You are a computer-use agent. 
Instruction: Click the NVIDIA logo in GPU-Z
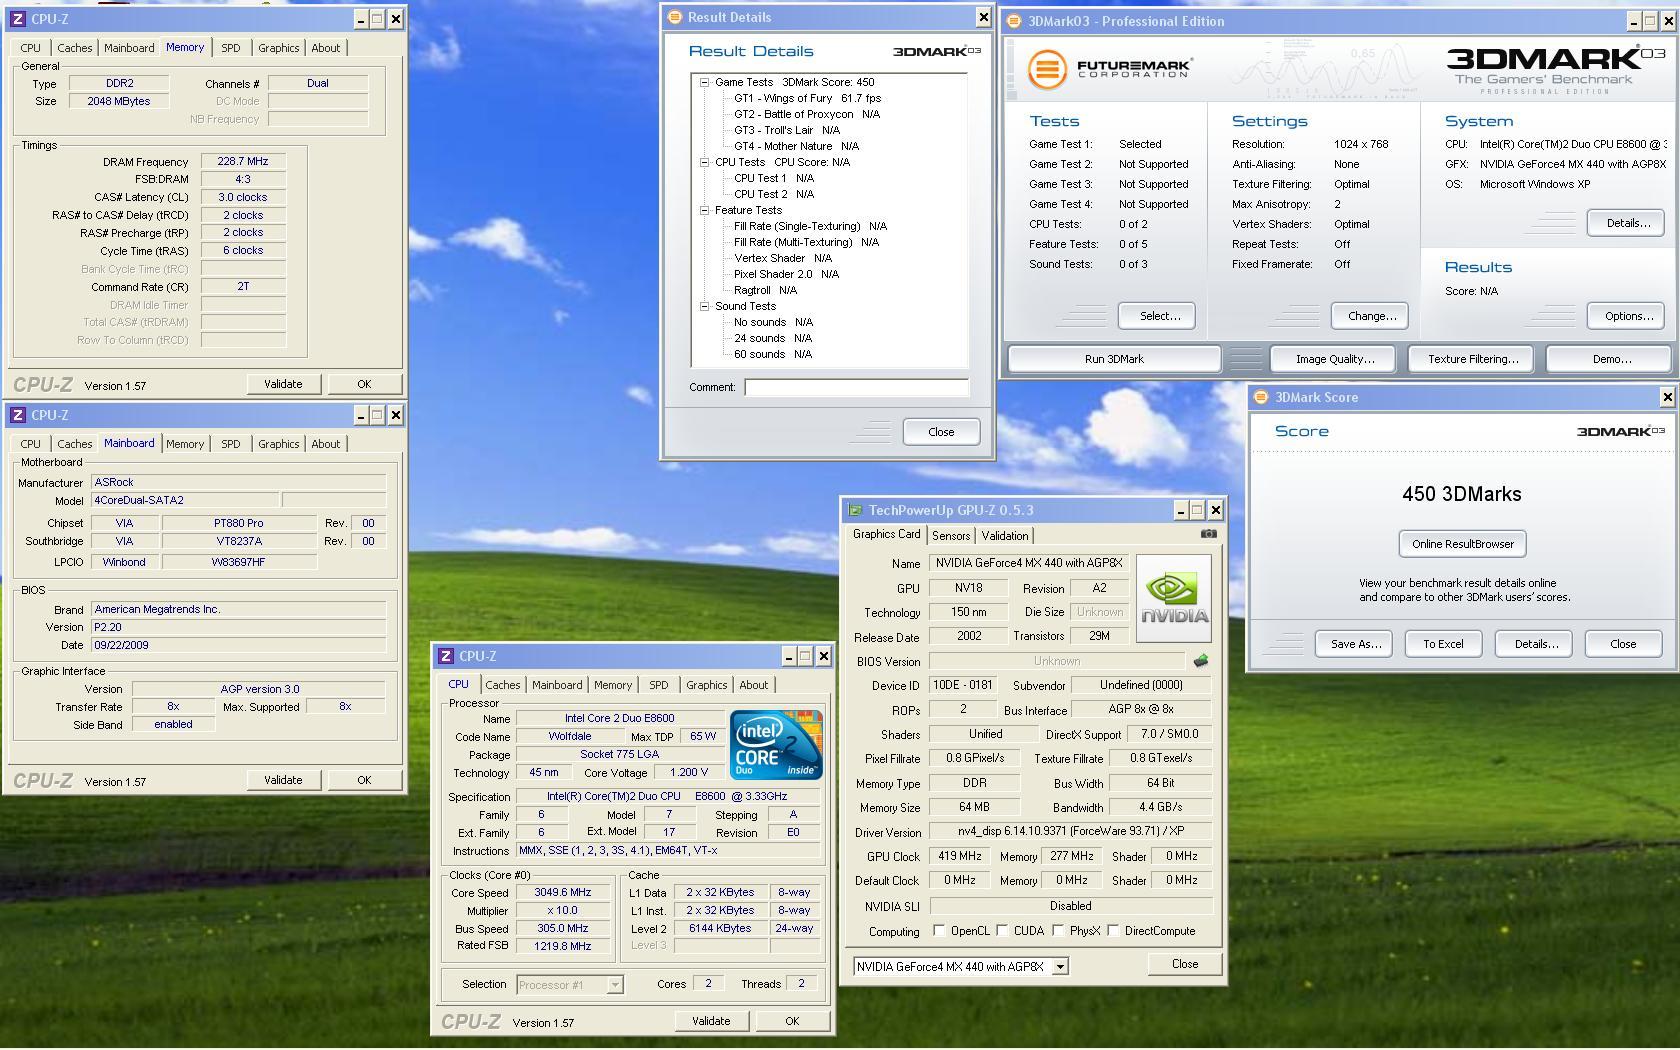[x=1174, y=599]
